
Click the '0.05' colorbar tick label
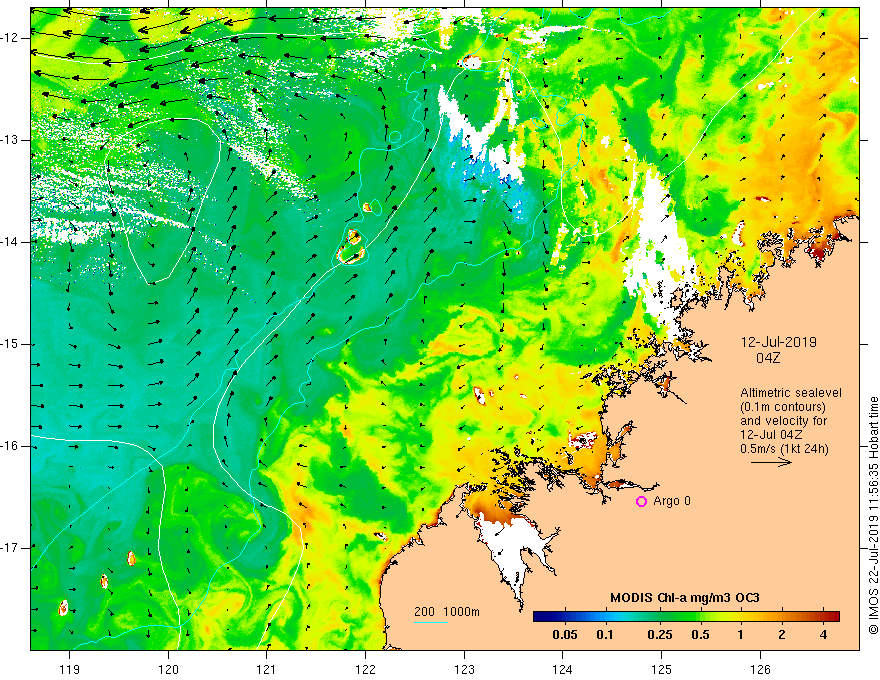pyautogui.click(x=565, y=635)
